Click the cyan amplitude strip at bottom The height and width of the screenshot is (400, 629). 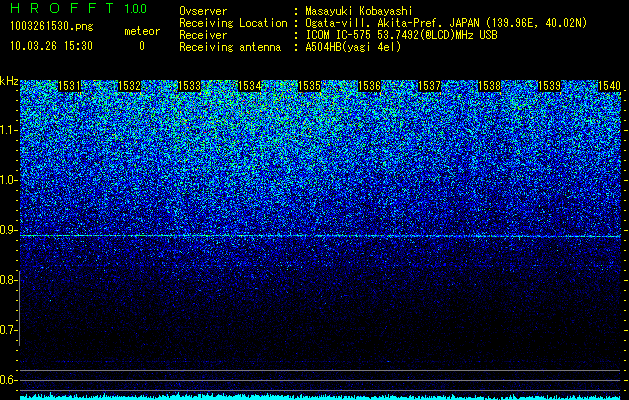[320, 396]
